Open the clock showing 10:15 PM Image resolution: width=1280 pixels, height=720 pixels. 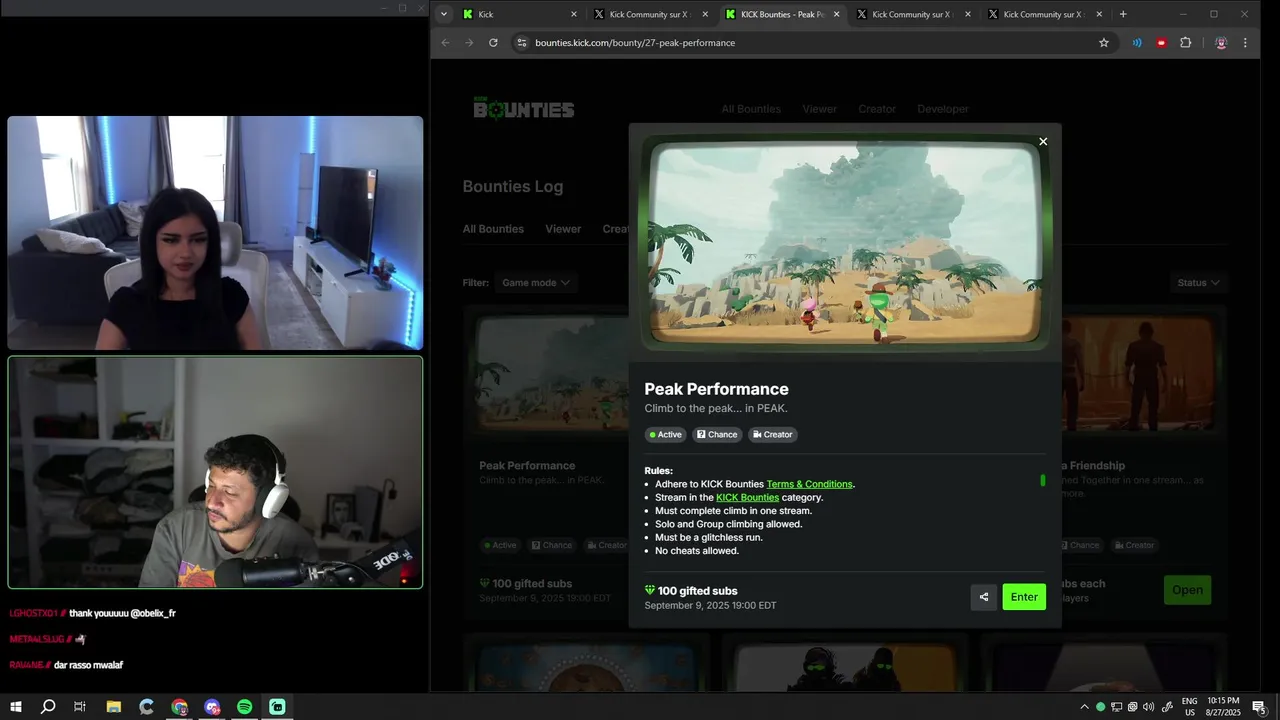[1224, 707]
